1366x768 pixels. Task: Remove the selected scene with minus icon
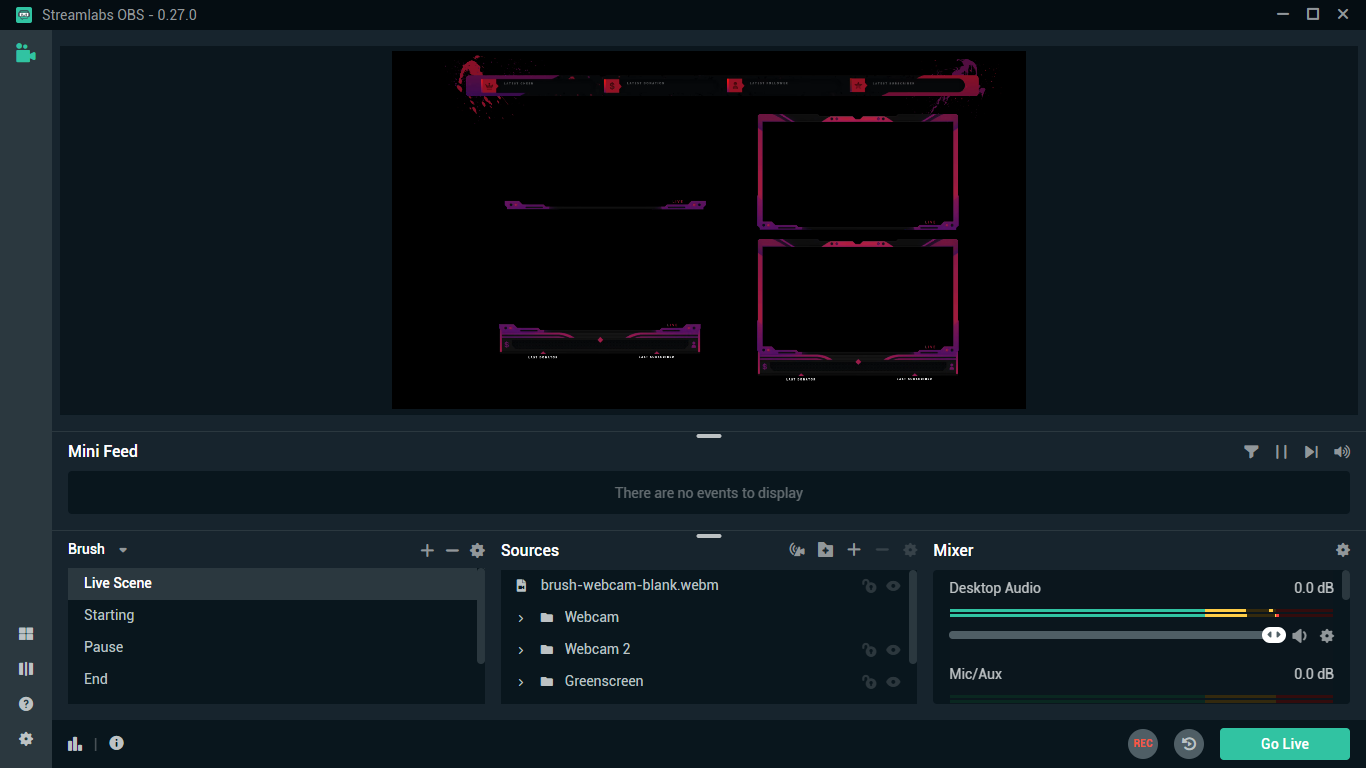452,551
